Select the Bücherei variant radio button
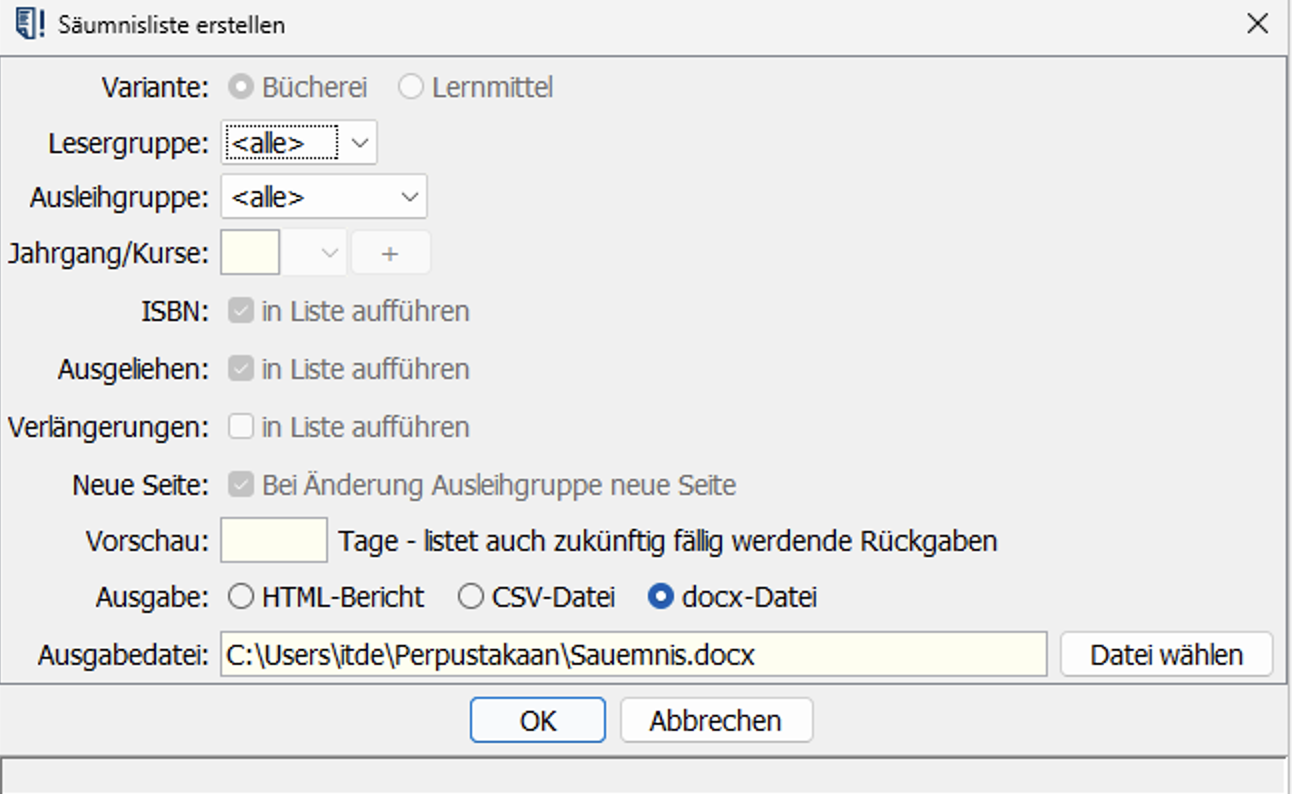1292x794 pixels. click(x=241, y=88)
